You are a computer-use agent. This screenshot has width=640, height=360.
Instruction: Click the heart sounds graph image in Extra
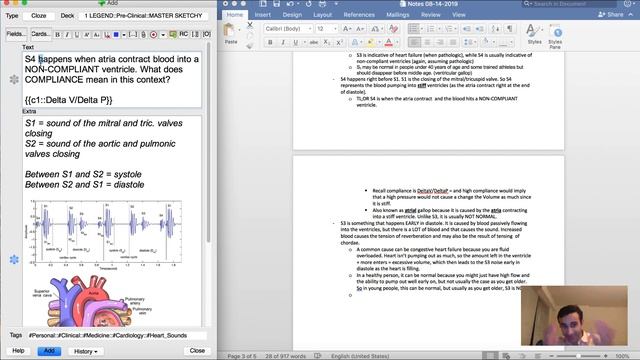[x=104, y=235]
